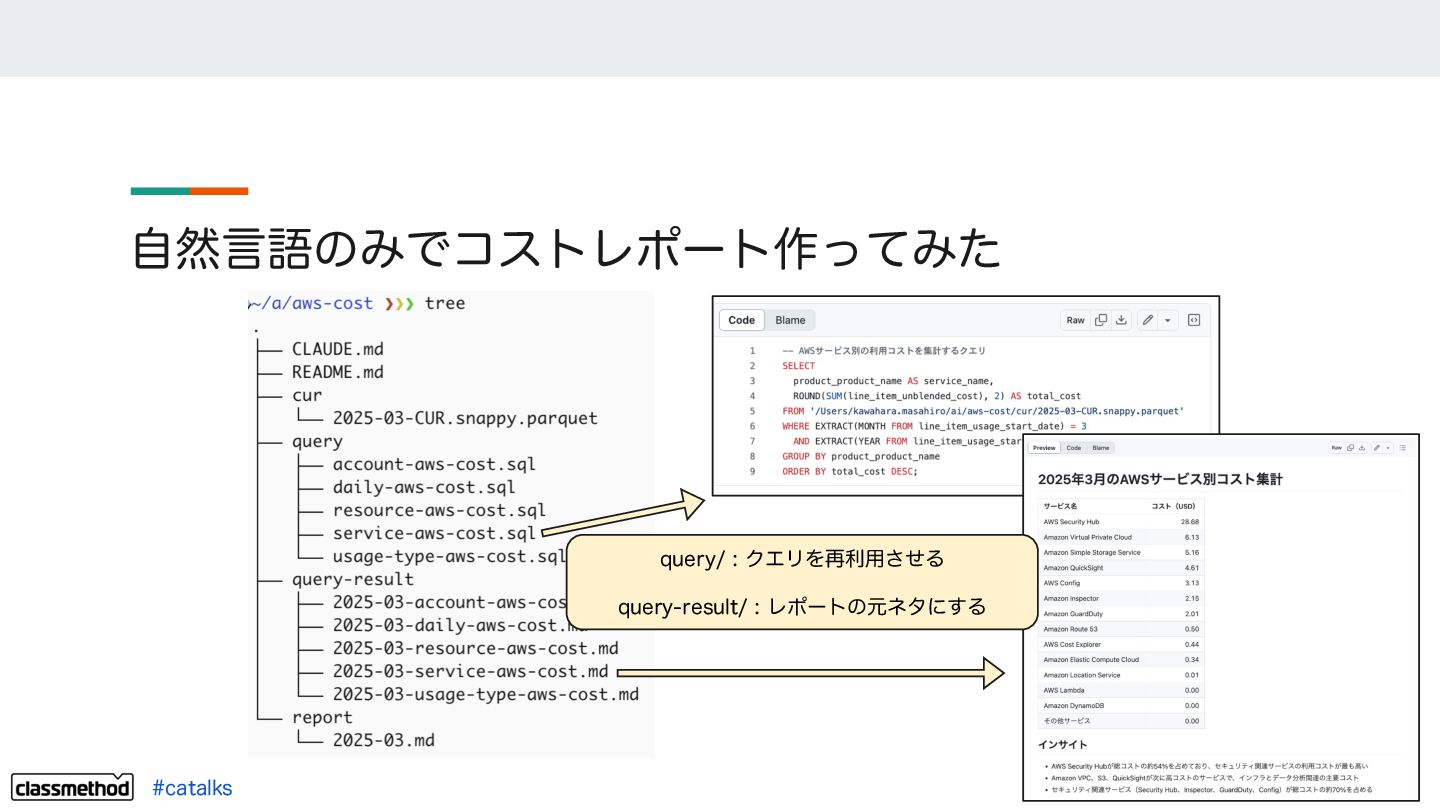Click line 3 product_product_name AS service_name
Screen dimensions: 1440x810
(893, 381)
